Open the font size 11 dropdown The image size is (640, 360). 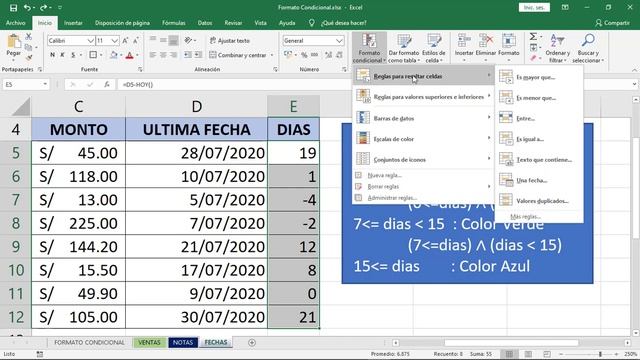115,40
